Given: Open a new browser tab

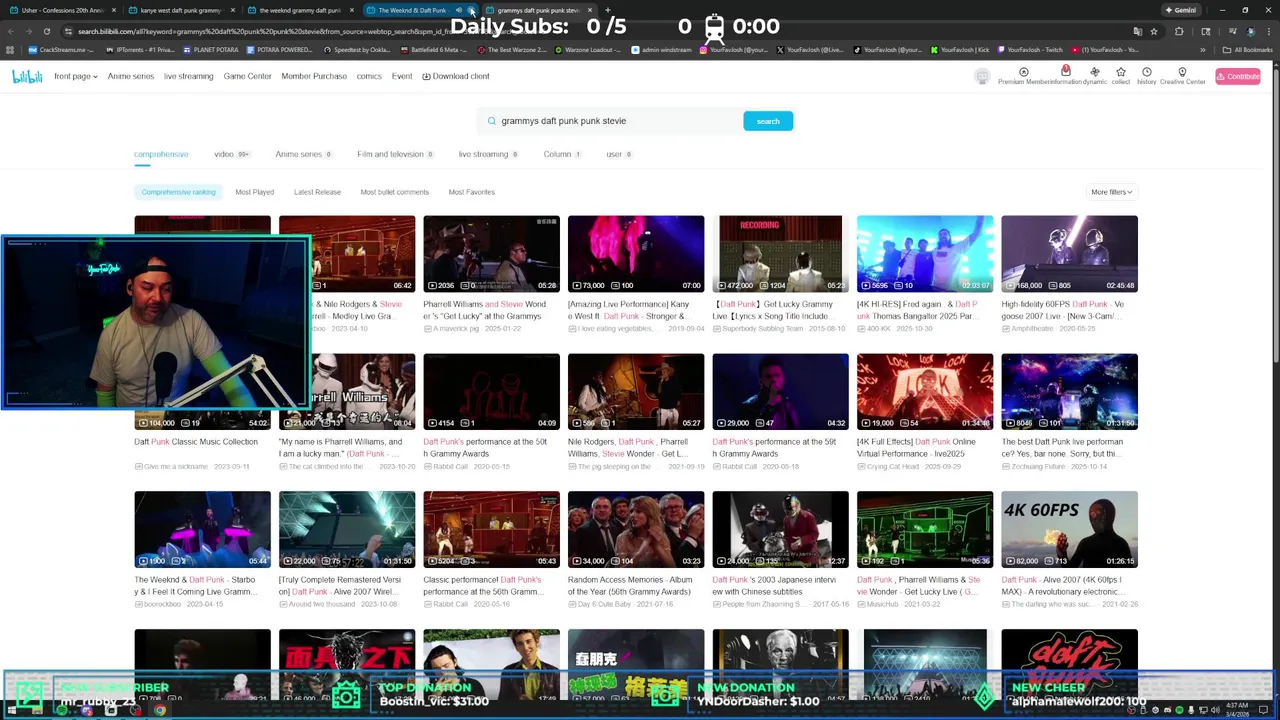Looking at the screenshot, I should 607,10.
